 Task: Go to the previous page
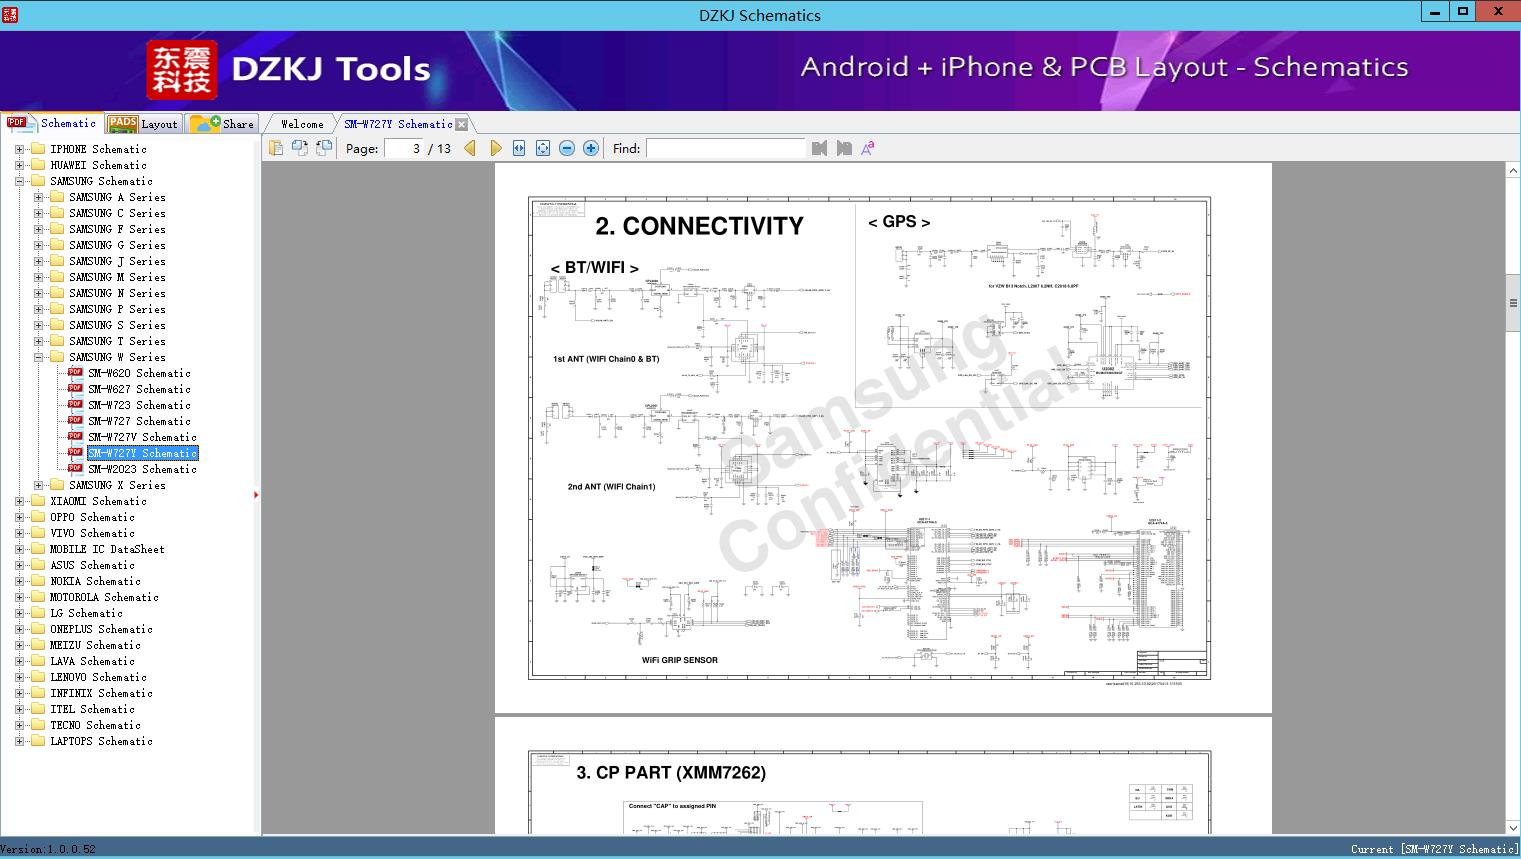(470, 148)
